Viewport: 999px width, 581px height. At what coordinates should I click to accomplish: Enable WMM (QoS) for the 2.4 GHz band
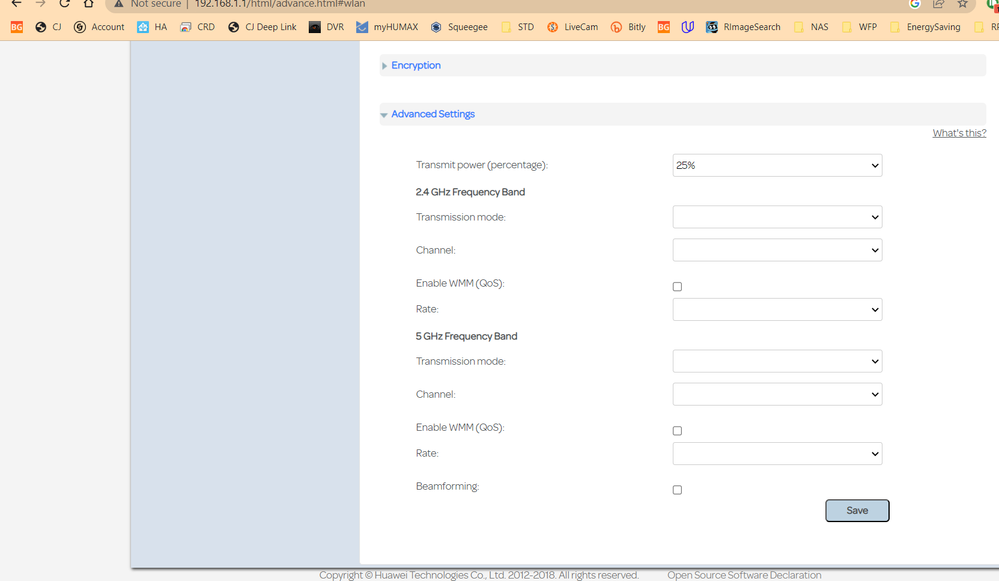click(x=677, y=286)
